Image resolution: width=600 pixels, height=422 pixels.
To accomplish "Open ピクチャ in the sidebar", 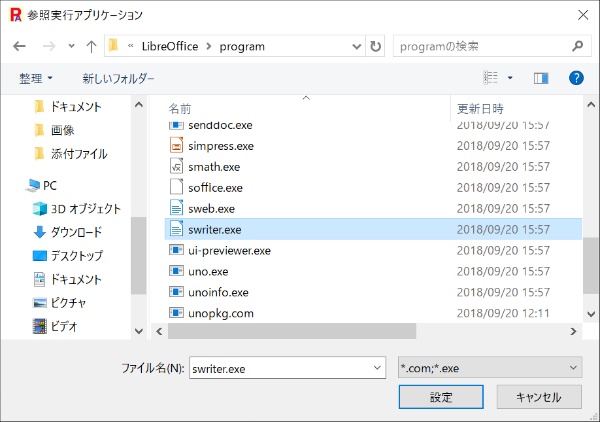I will coord(59,303).
